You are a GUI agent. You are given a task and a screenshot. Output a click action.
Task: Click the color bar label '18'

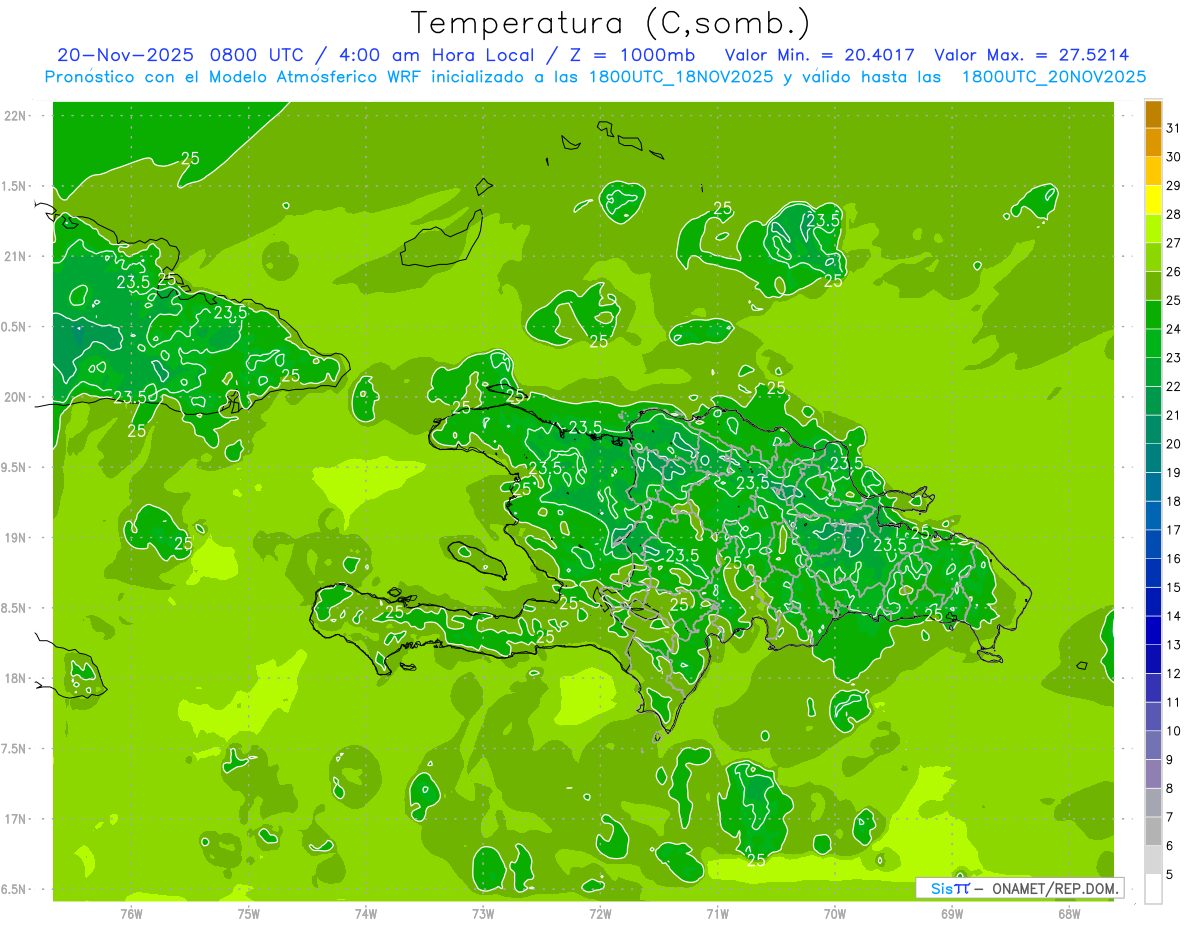pos(1174,502)
